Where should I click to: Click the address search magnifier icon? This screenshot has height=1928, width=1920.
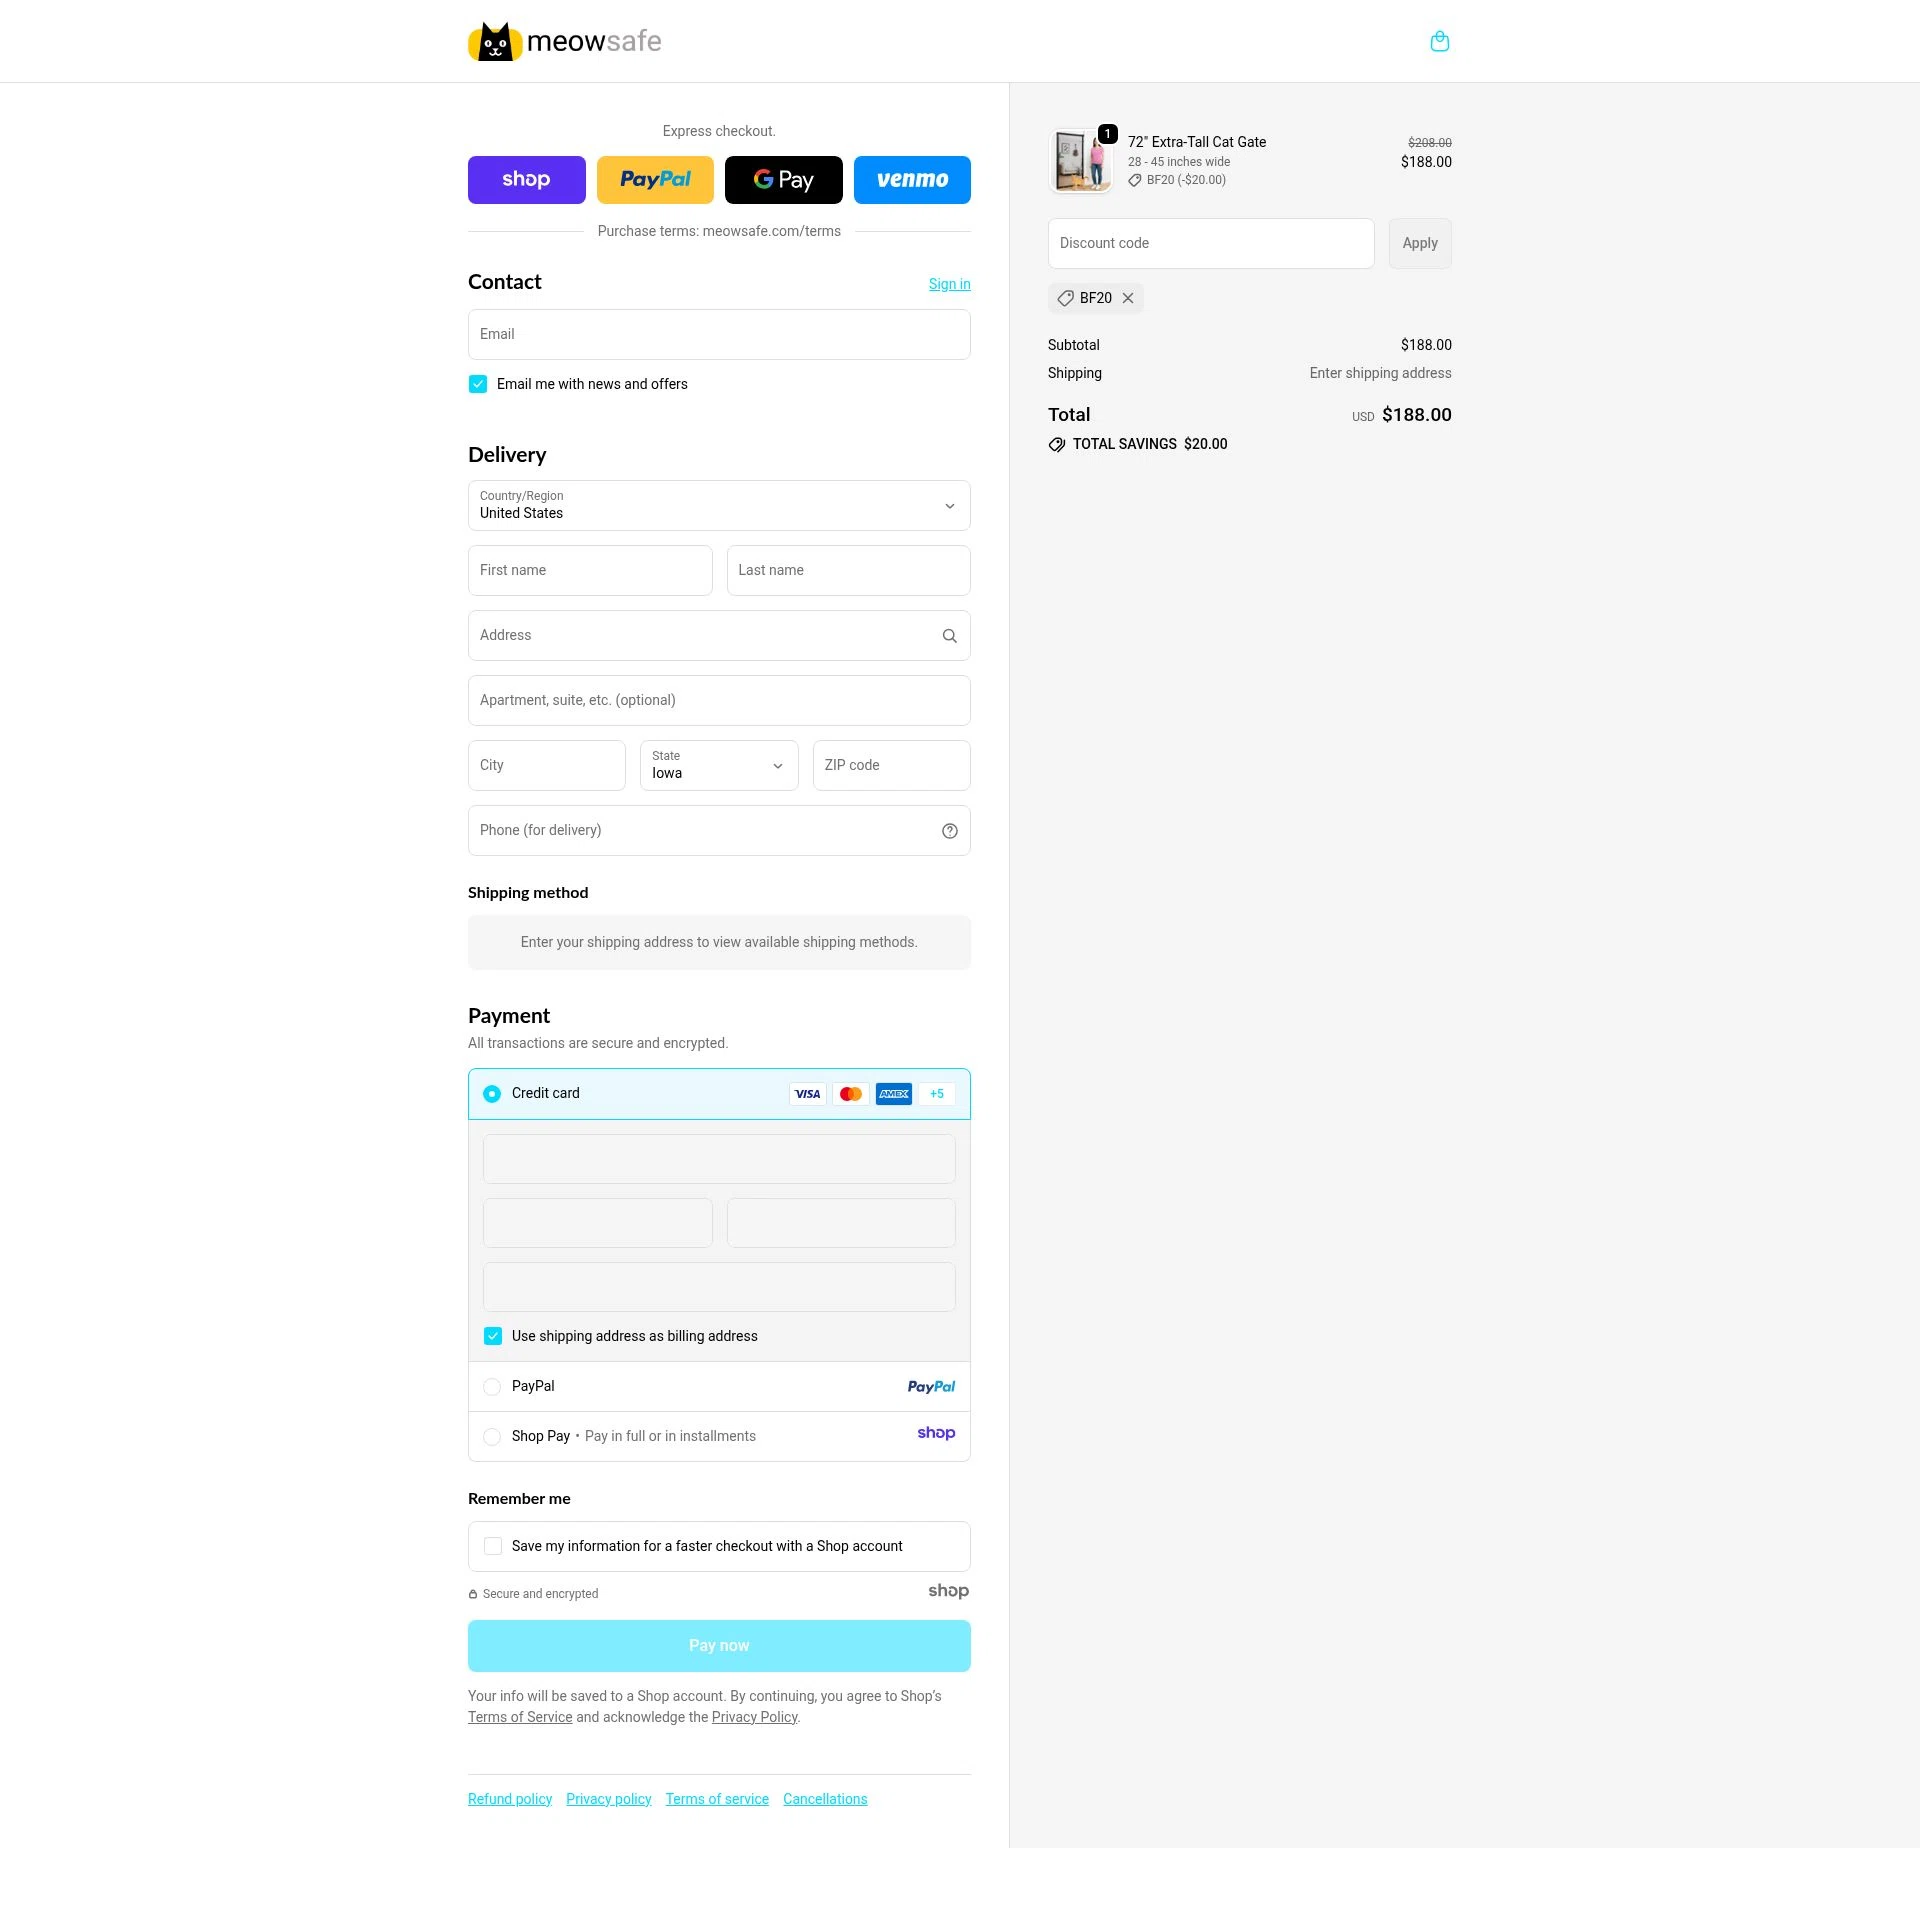point(948,635)
